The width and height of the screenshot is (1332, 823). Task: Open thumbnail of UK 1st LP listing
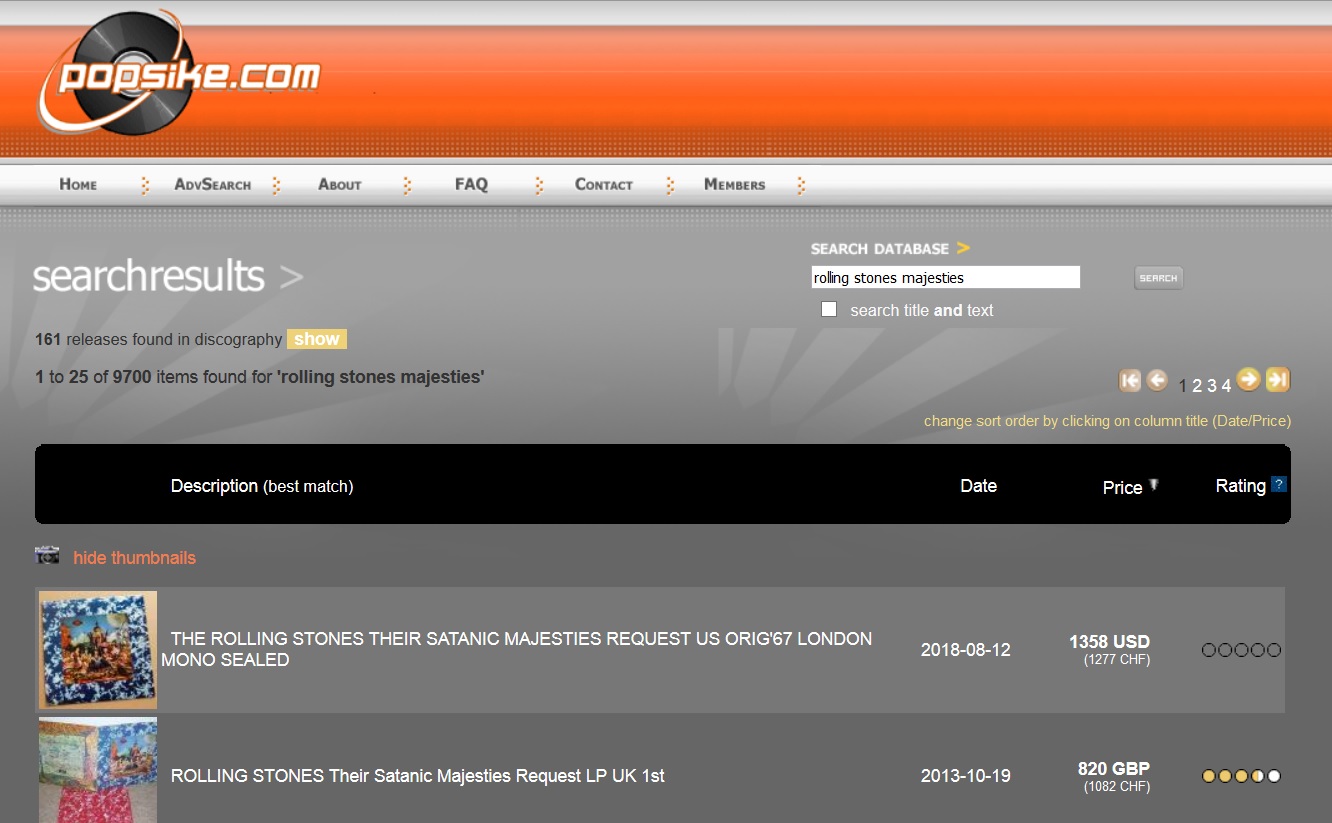tap(98, 770)
